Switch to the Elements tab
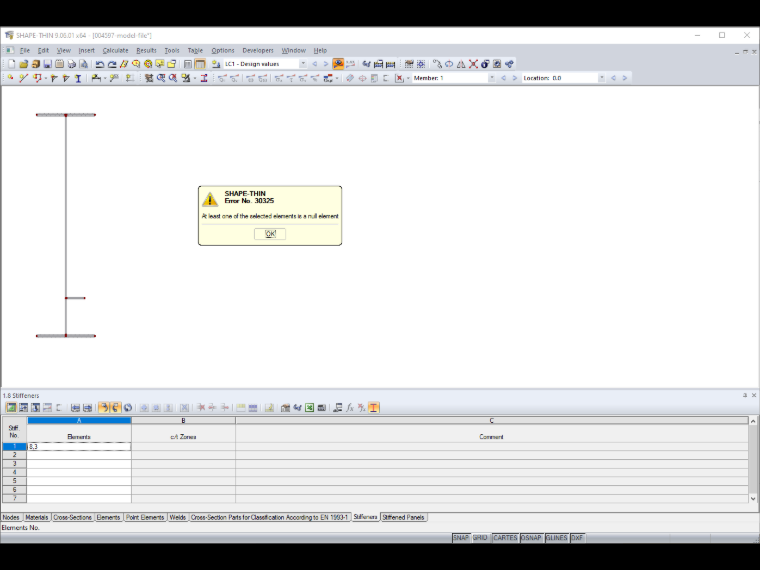This screenshot has height=570, width=760. point(108,517)
